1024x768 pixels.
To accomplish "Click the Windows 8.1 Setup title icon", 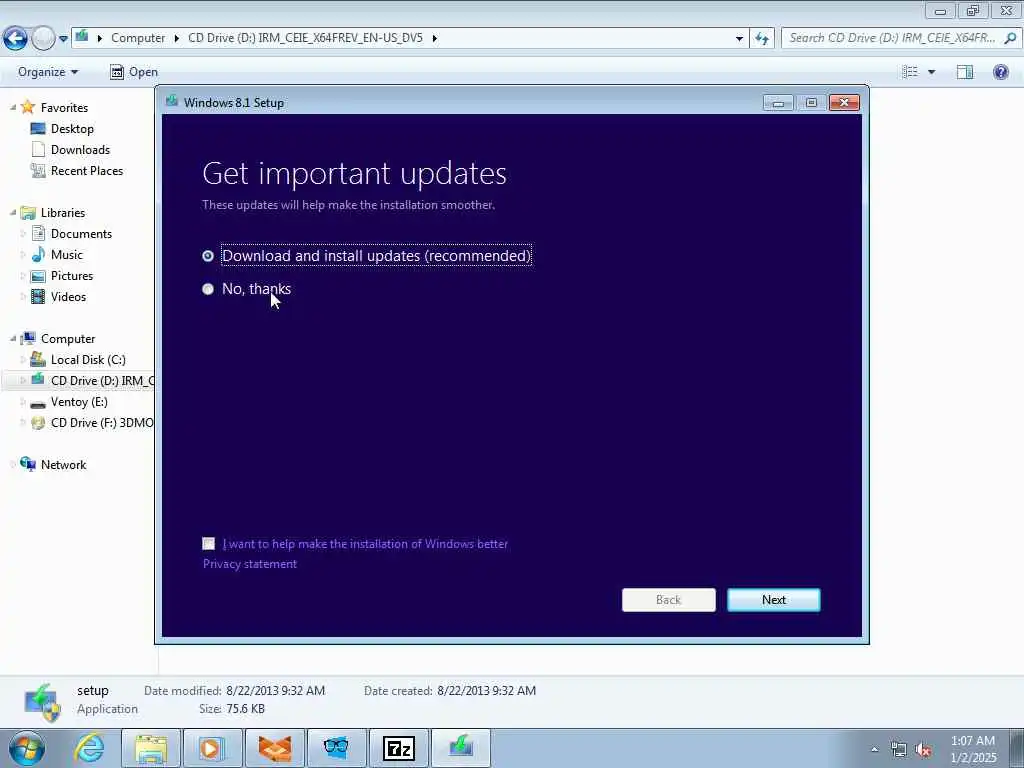I will coord(172,101).
